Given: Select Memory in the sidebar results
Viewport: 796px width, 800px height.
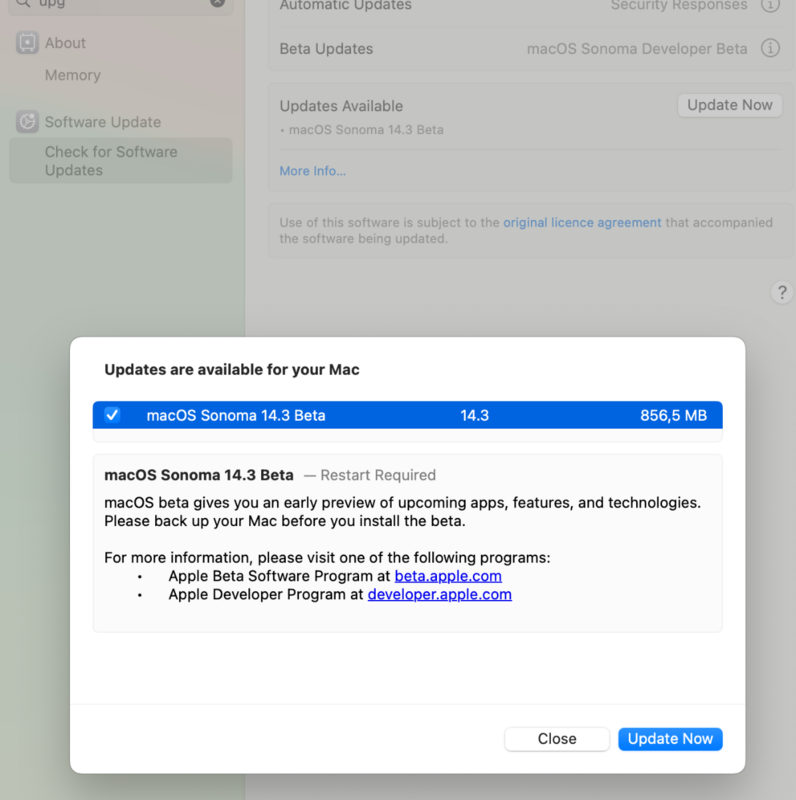Looking at the screenshot, I should [73, 75].
